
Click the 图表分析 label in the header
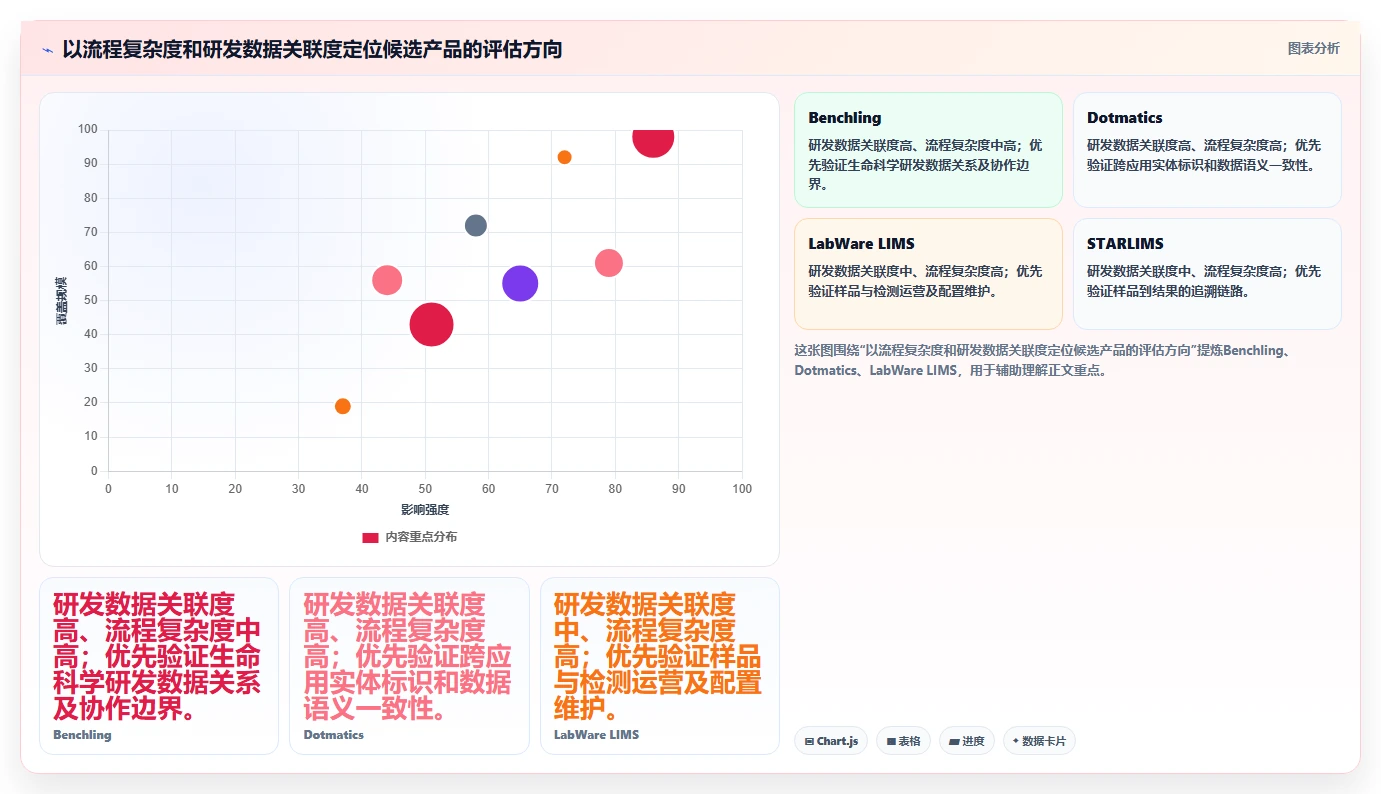1313,48
